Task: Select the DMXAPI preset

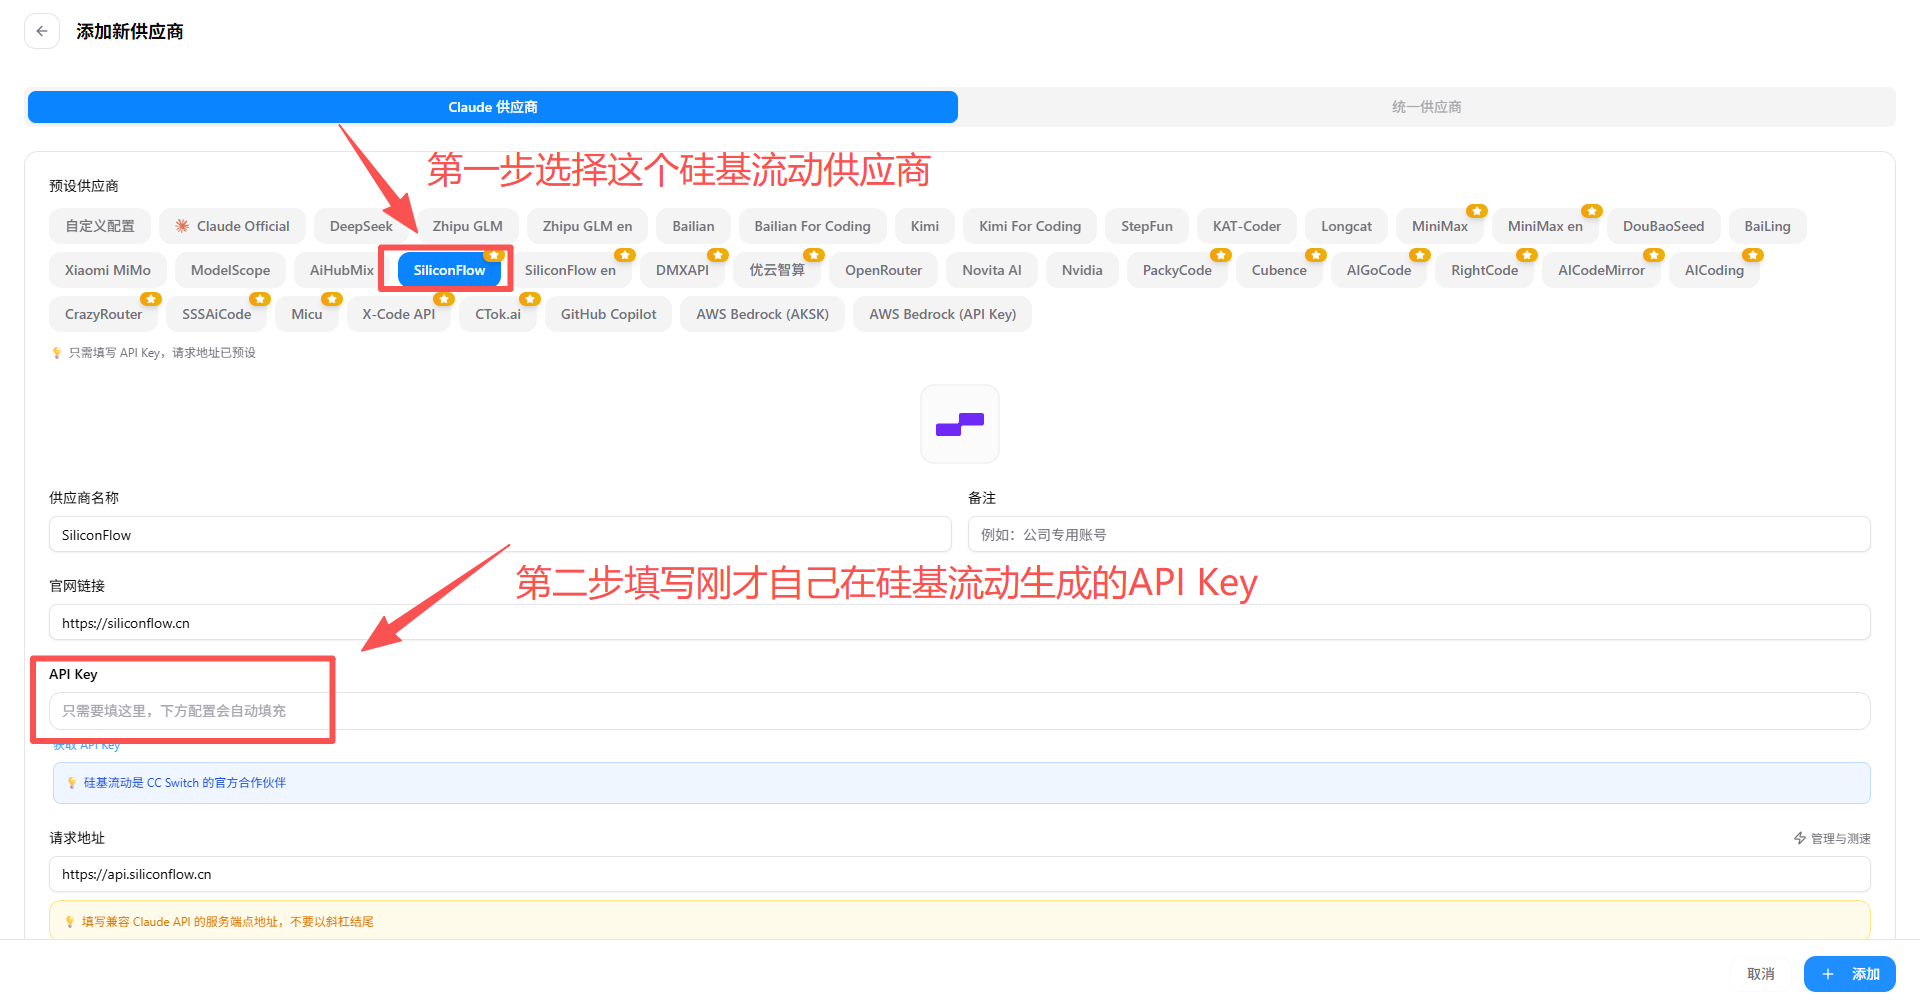Action: point(683,270)
